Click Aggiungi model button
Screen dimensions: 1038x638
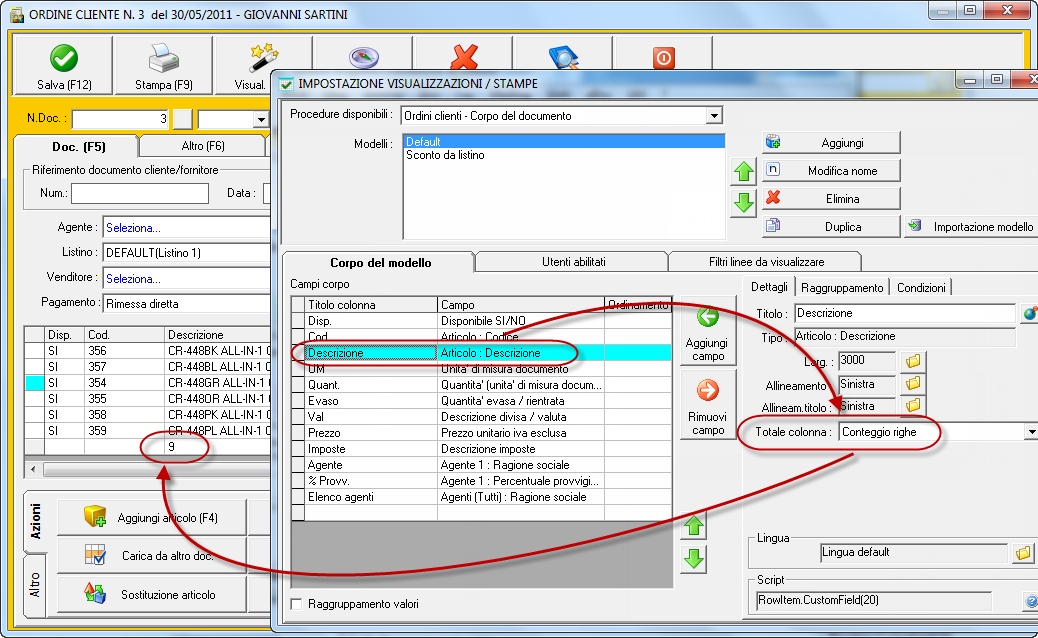point(831,143)
